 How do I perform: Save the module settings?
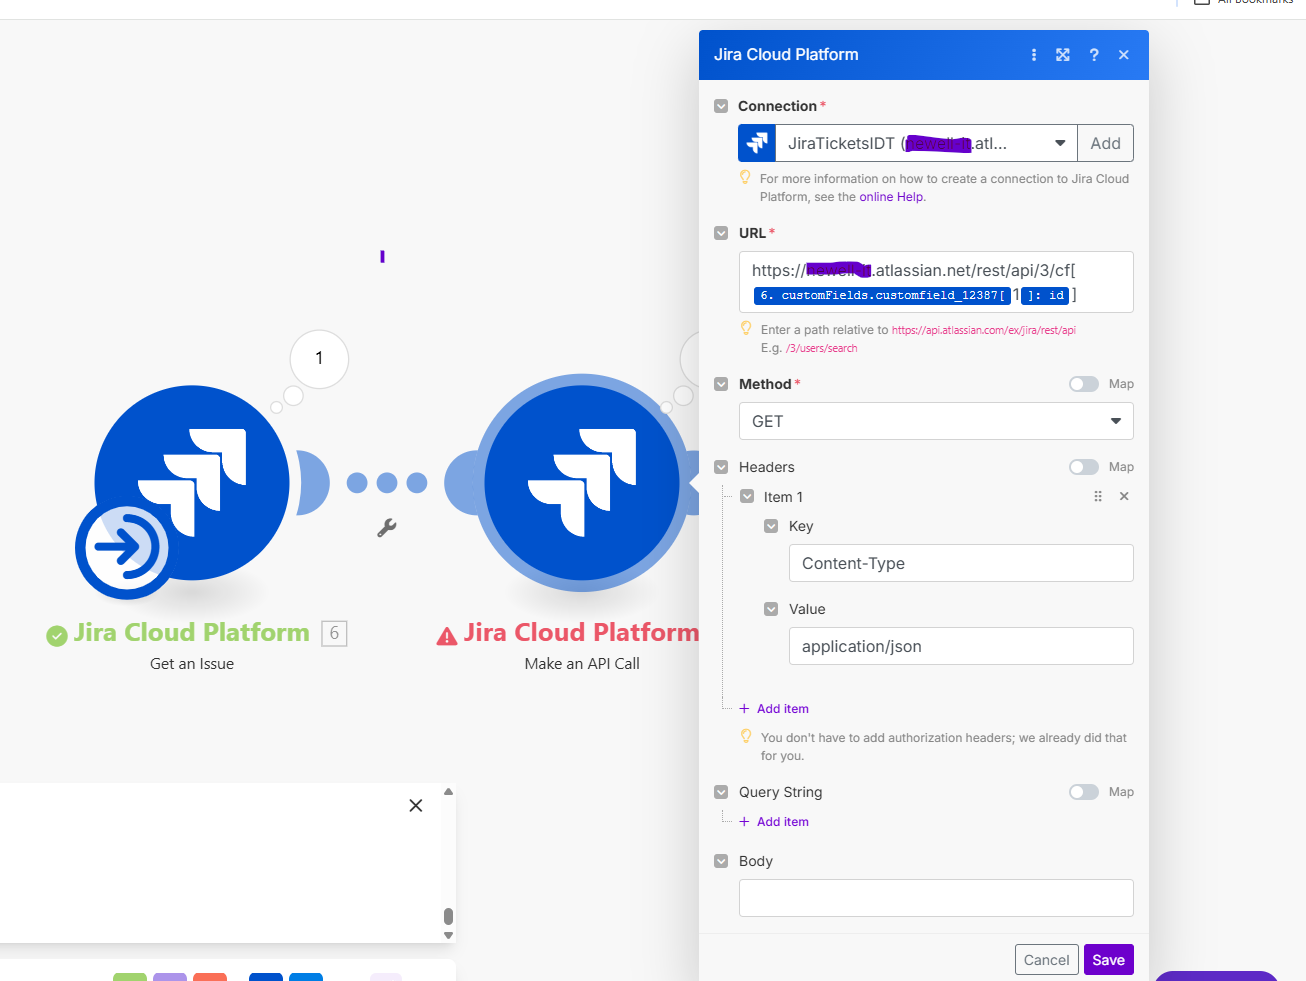pos(1108,960)
